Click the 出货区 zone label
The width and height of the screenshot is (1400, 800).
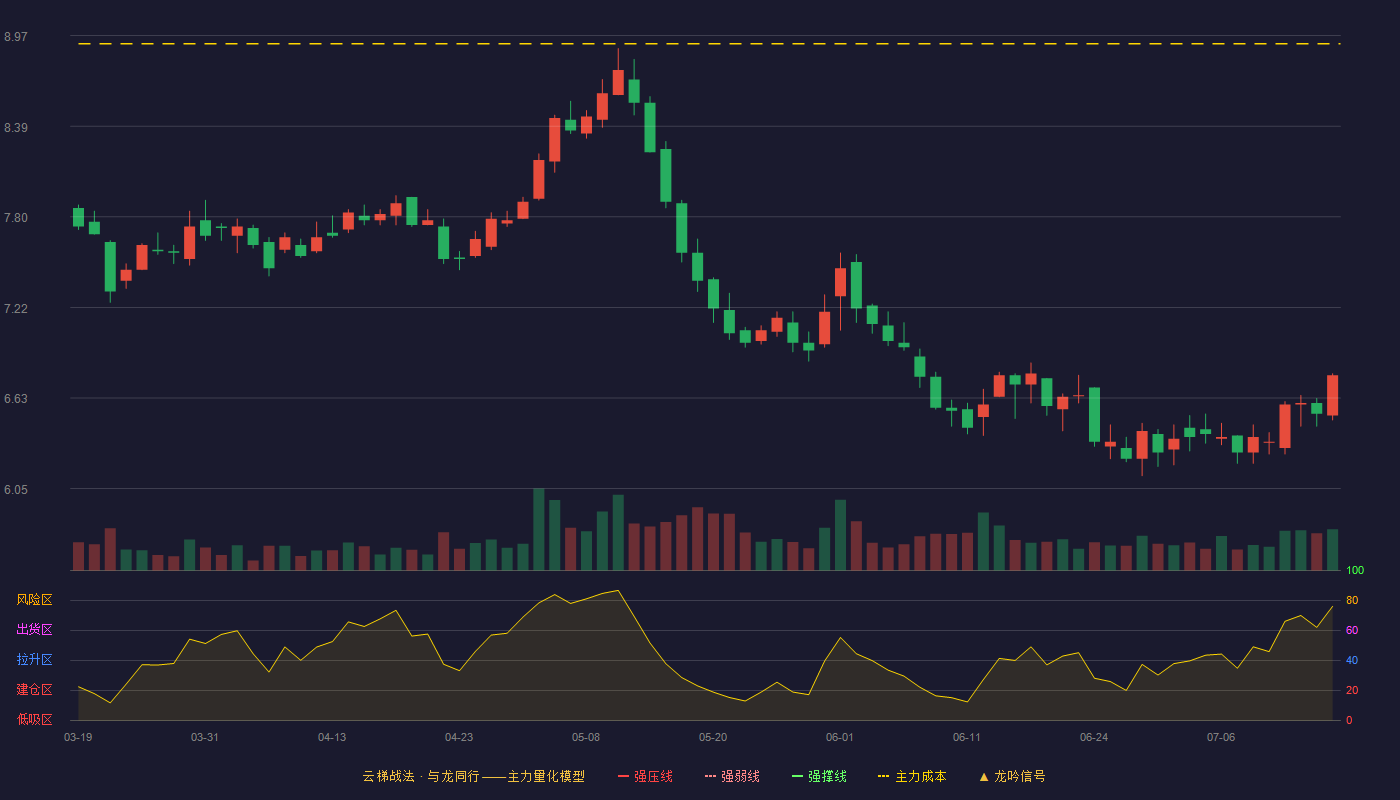(x=34, y=630)
